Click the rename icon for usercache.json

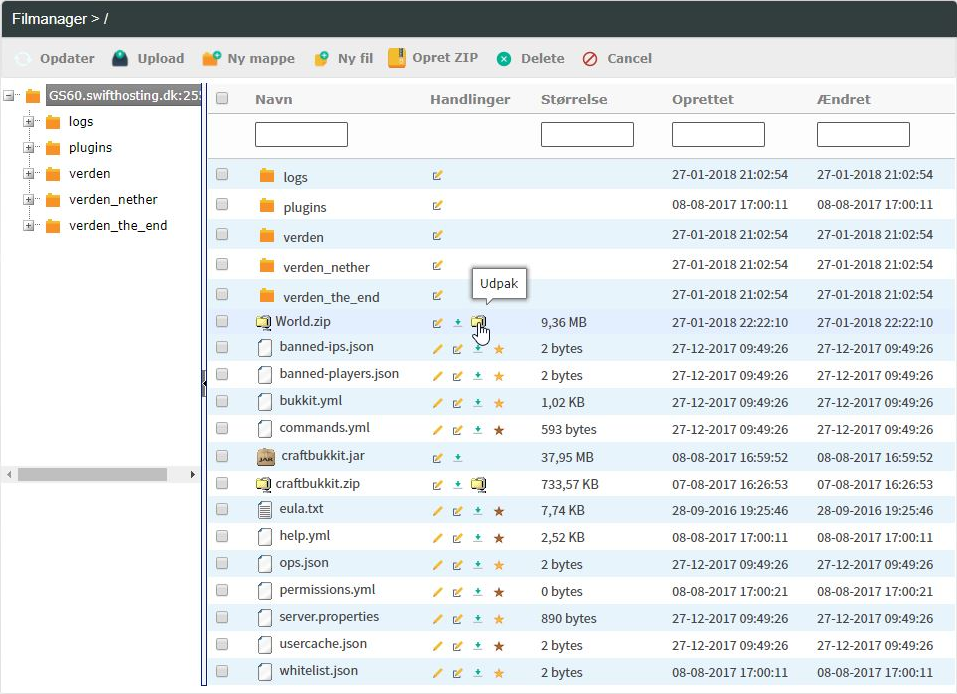coord(458,646)
